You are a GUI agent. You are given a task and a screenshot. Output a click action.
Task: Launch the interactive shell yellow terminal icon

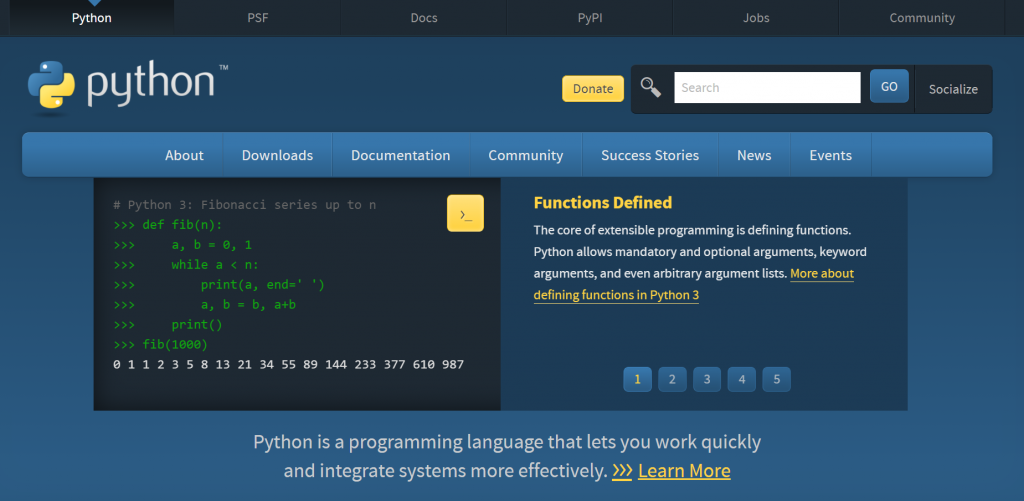pos(465,213)
